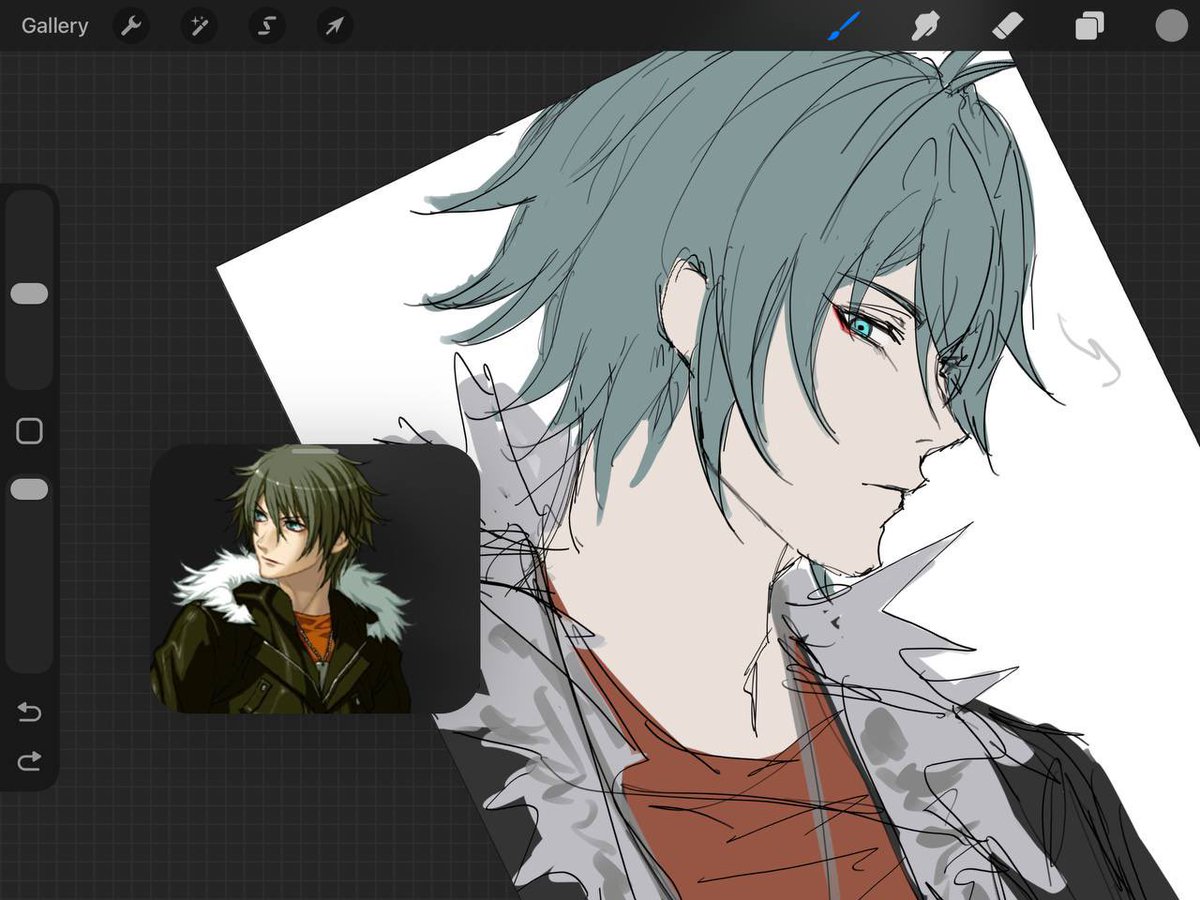
Task: Click the brush opacity slider handle
Action: click(29, 489)
